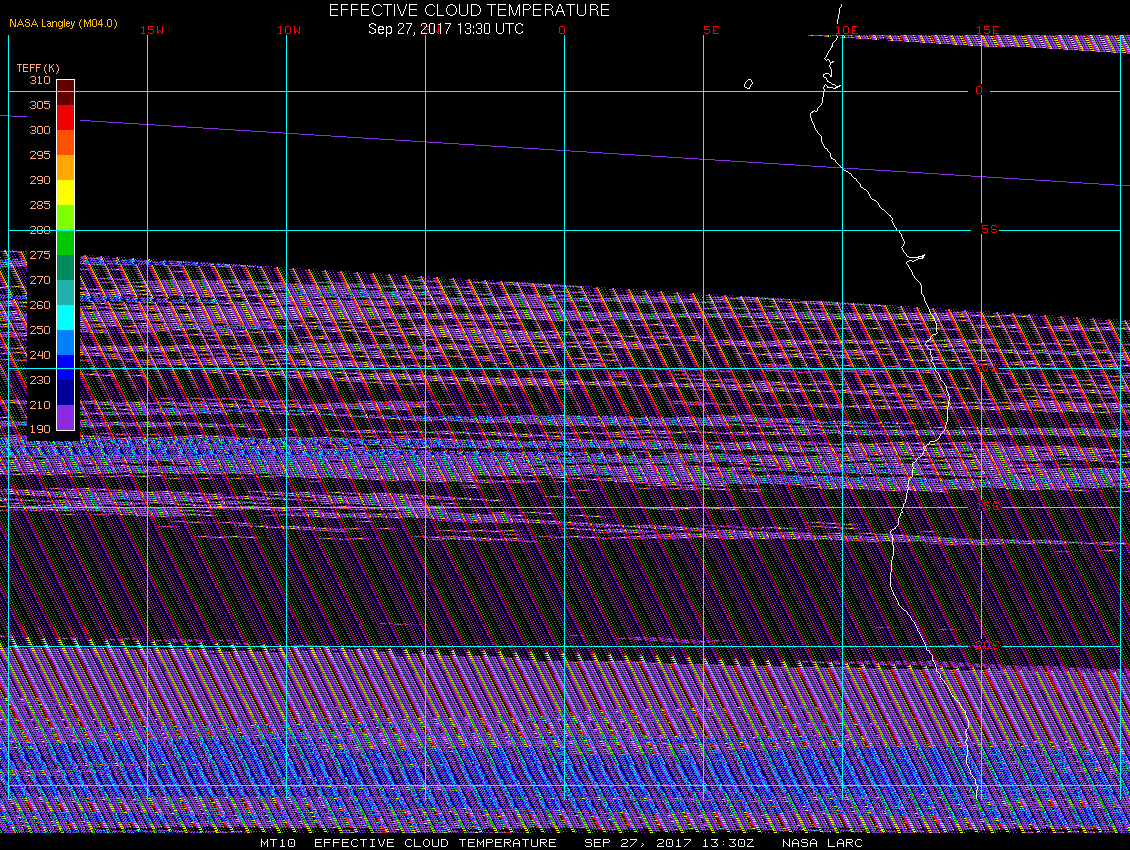
Task: Click the 230 legend value
Action: (40, 380)
